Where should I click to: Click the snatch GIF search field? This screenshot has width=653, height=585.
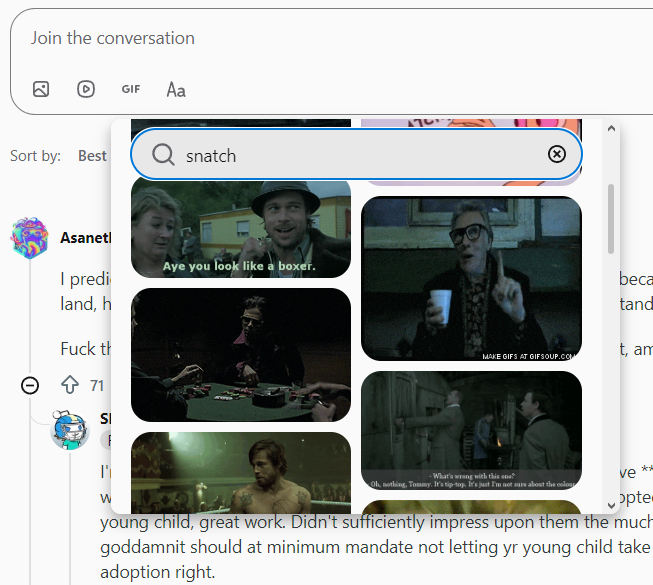coord(356,154)
